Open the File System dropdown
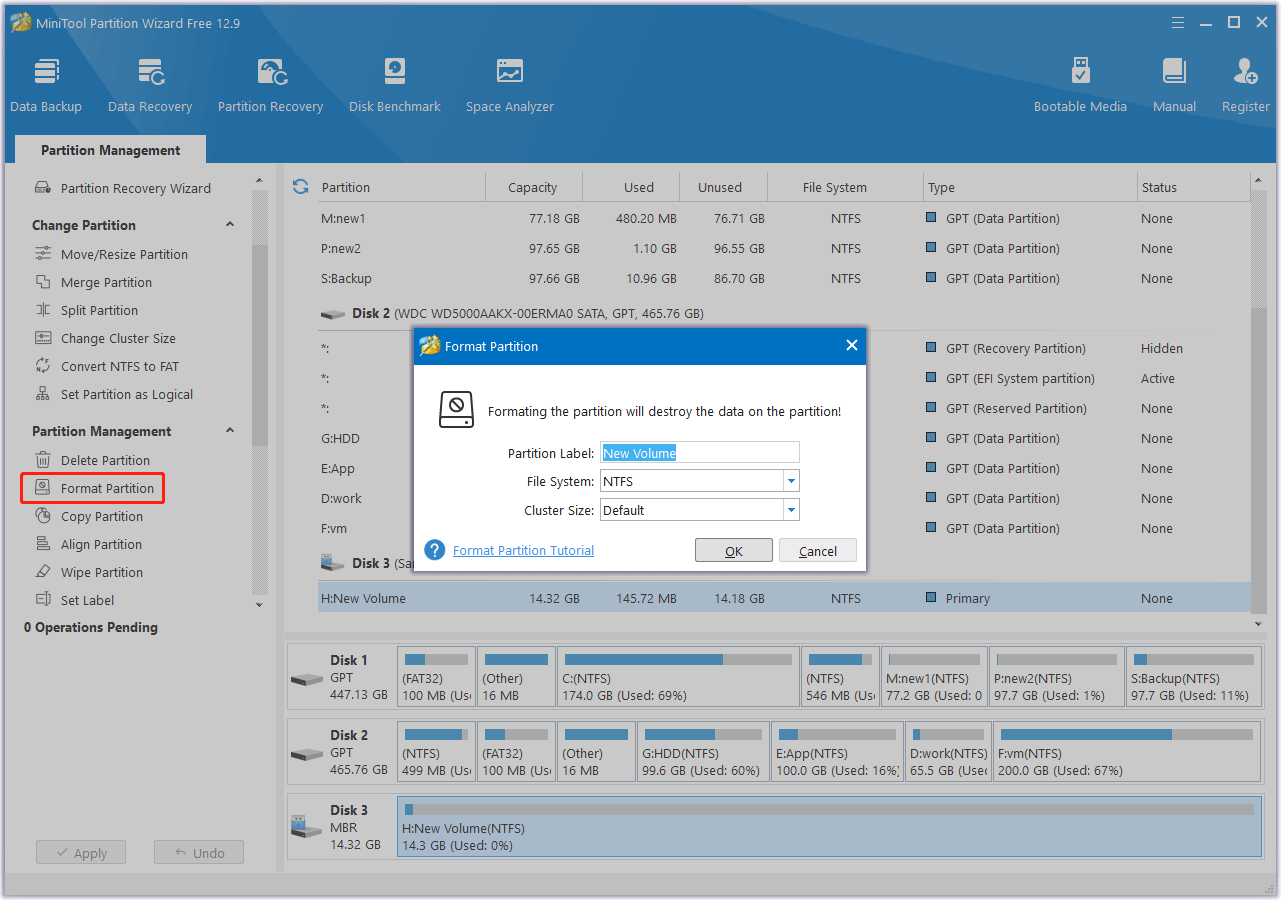 [x=790, y=481]
